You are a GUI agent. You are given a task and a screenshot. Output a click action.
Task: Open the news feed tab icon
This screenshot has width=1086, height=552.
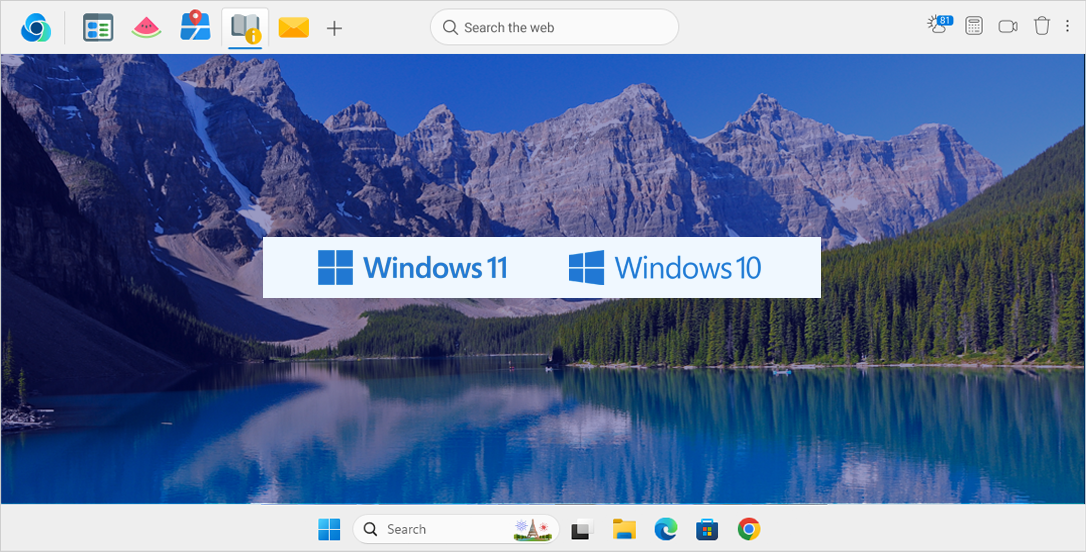(x=98, y=28)
